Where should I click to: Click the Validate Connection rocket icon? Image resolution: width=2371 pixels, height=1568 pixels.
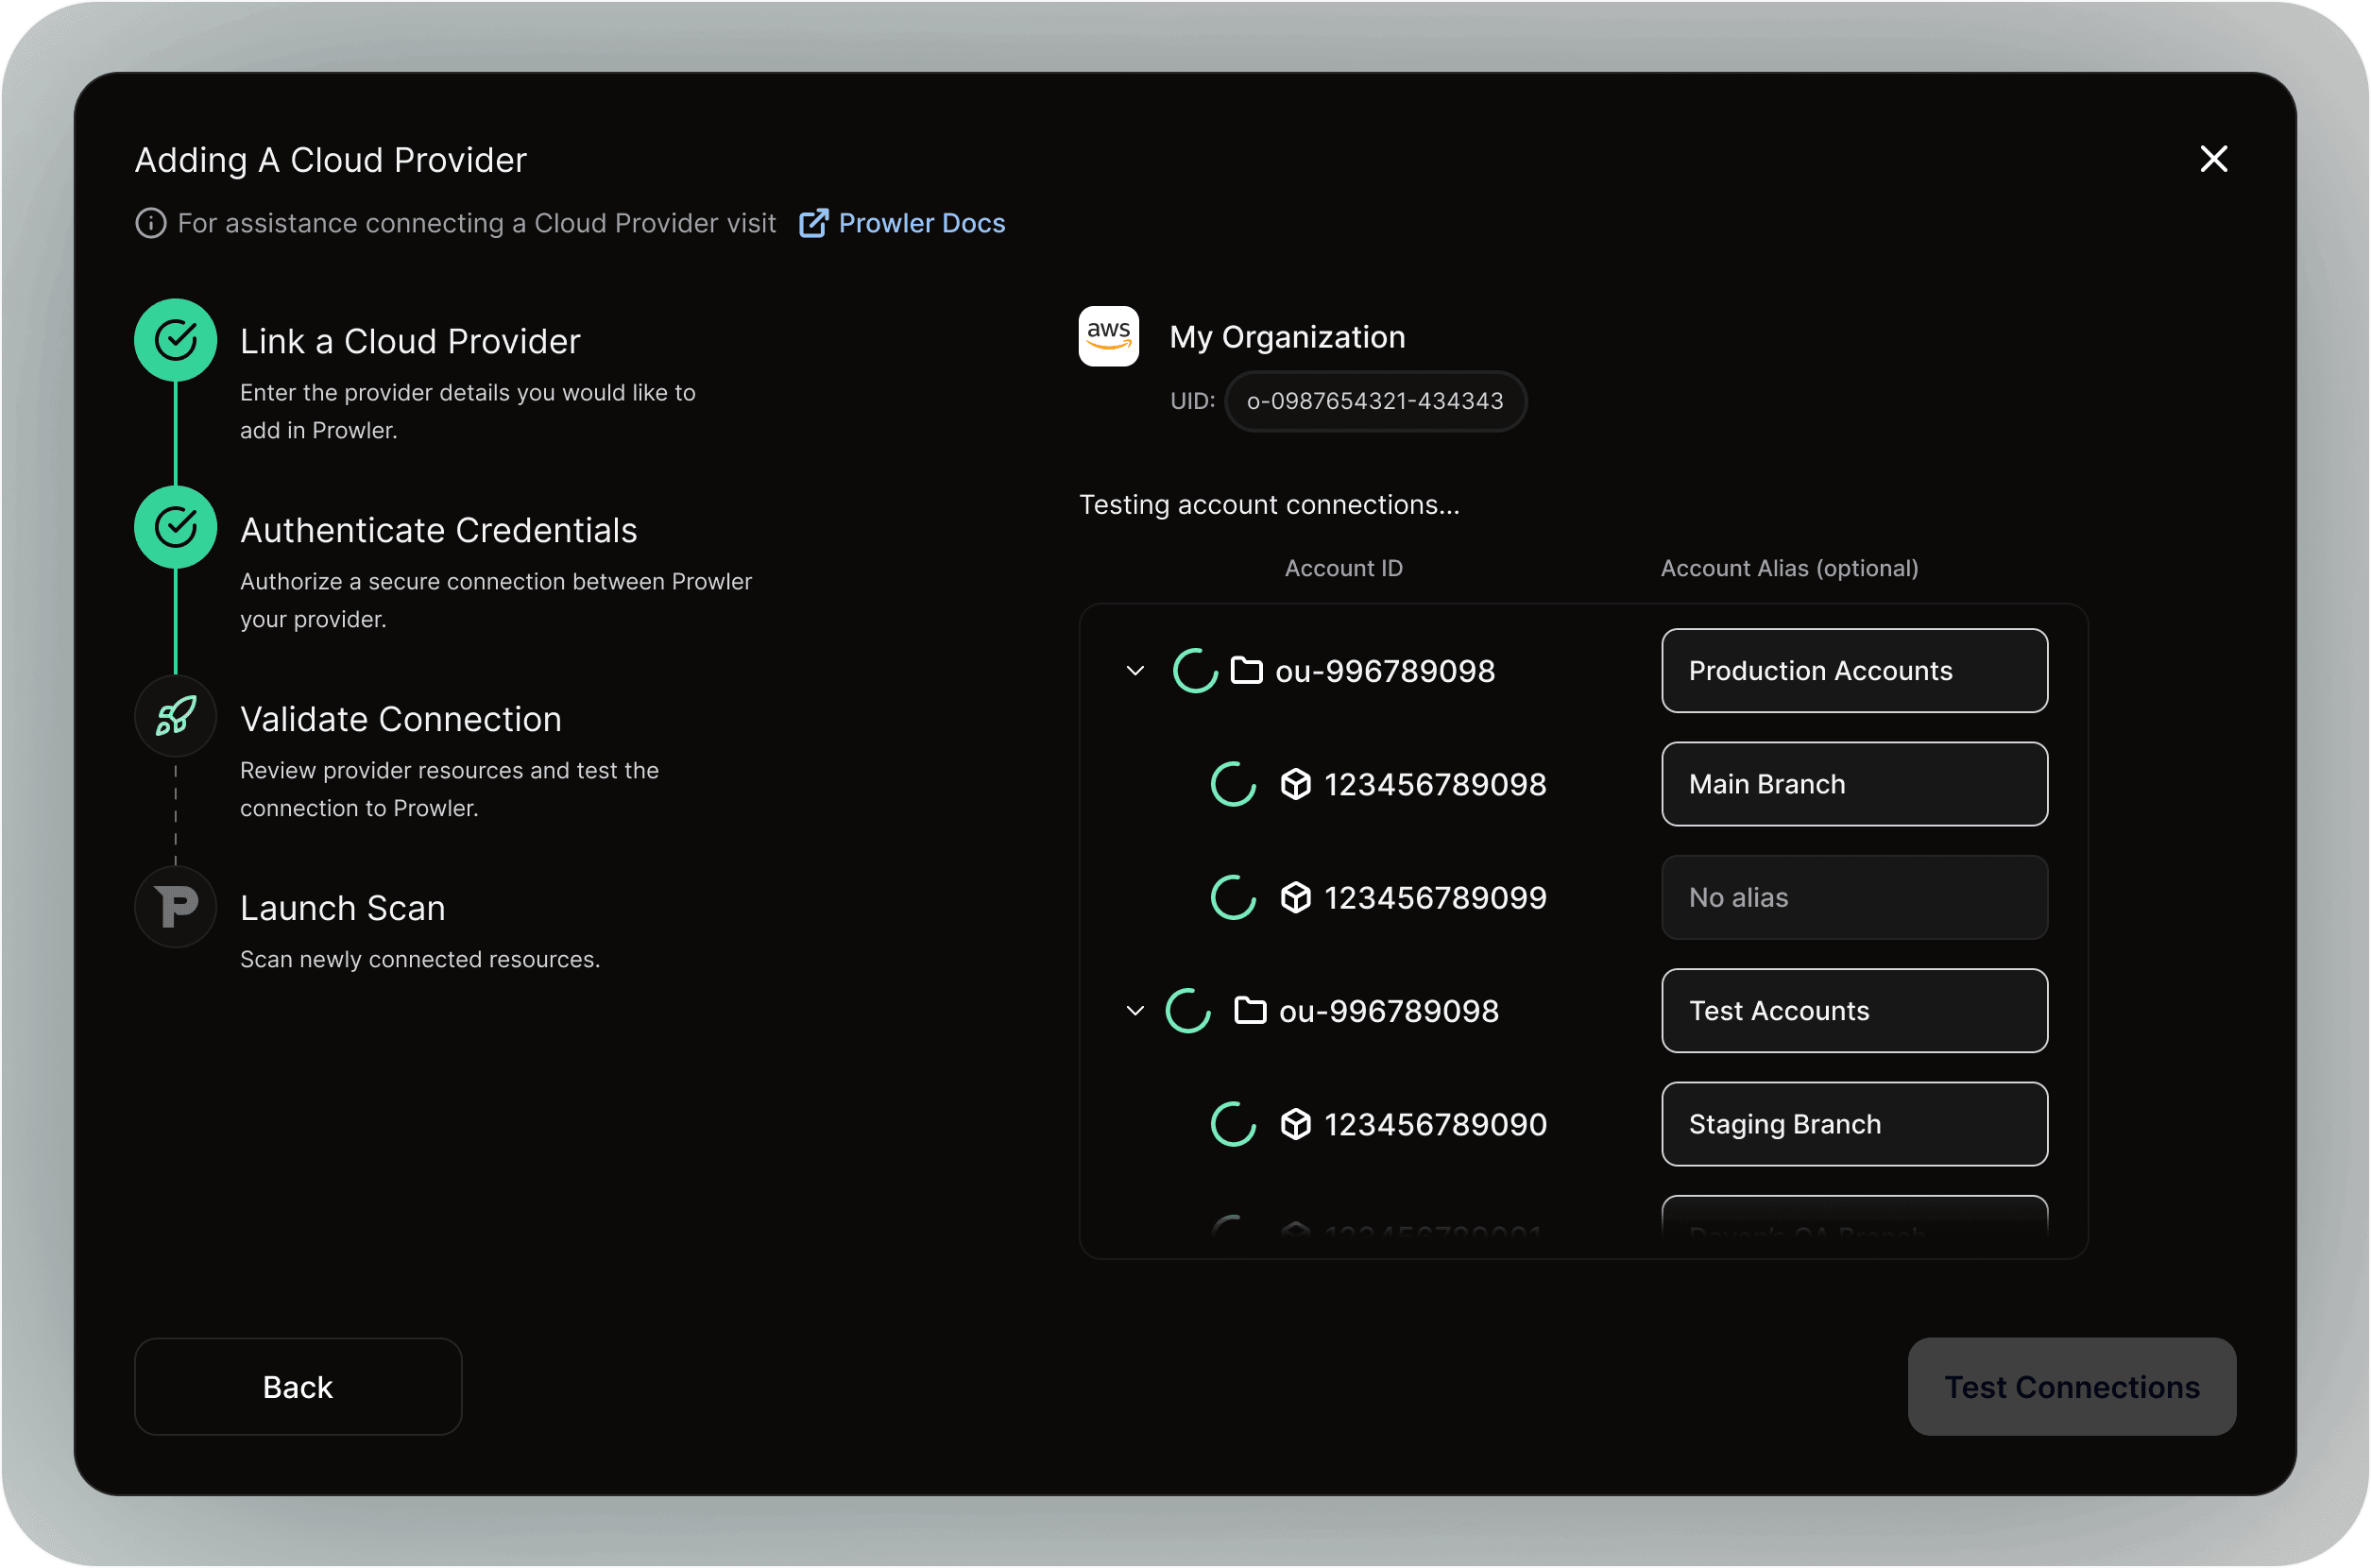[x=175, y=716]
